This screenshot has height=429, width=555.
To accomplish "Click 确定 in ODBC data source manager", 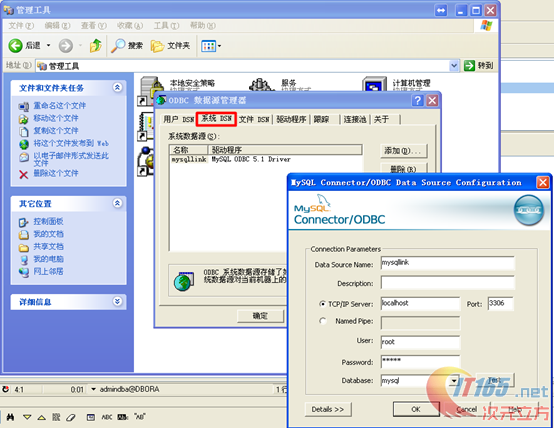I will (x=261, y=316).
